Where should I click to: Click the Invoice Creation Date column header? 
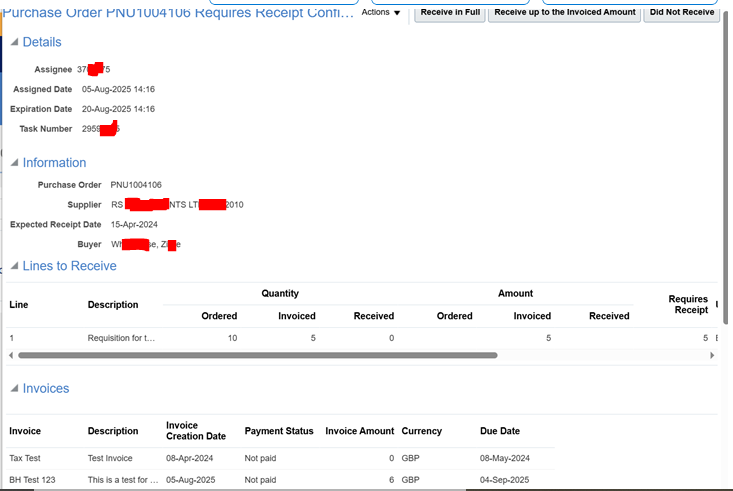(196, 431)
